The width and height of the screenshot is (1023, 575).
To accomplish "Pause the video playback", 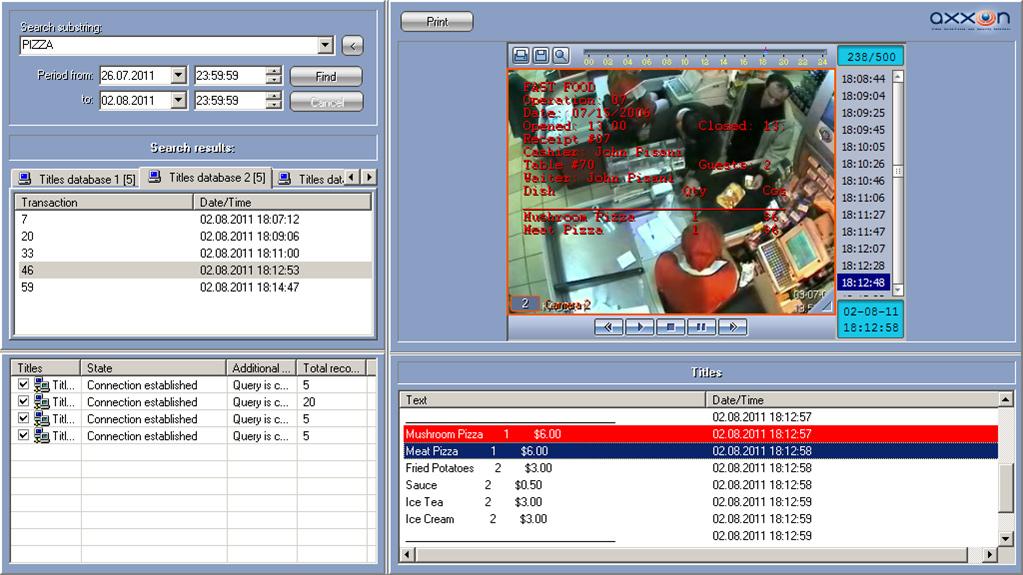I will (702, 327).
